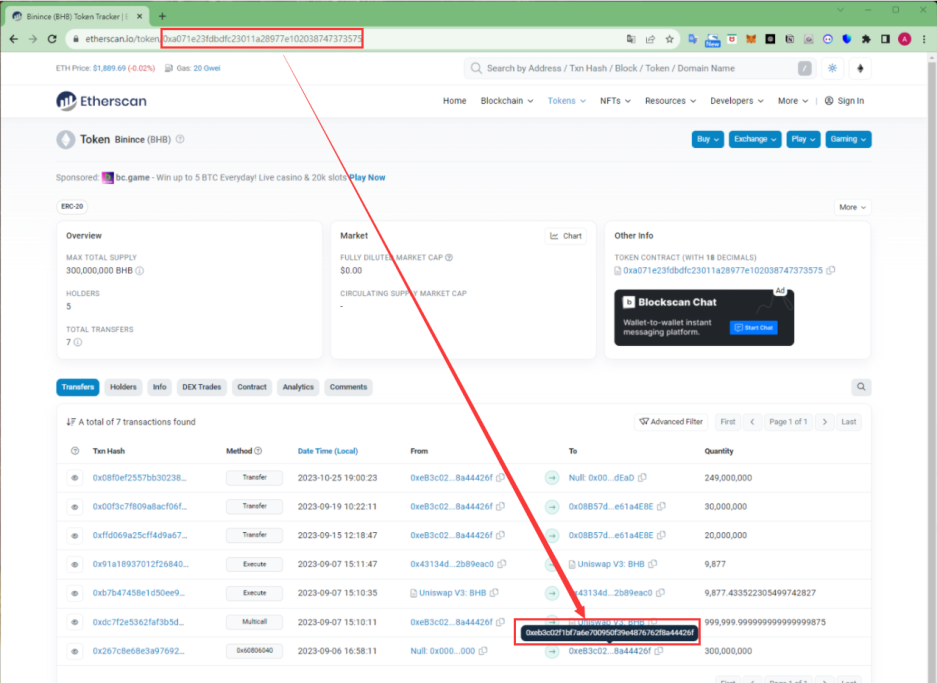Click the share page icon in address bar
Viewport: 937px width, 683px height.
point(650,39)
